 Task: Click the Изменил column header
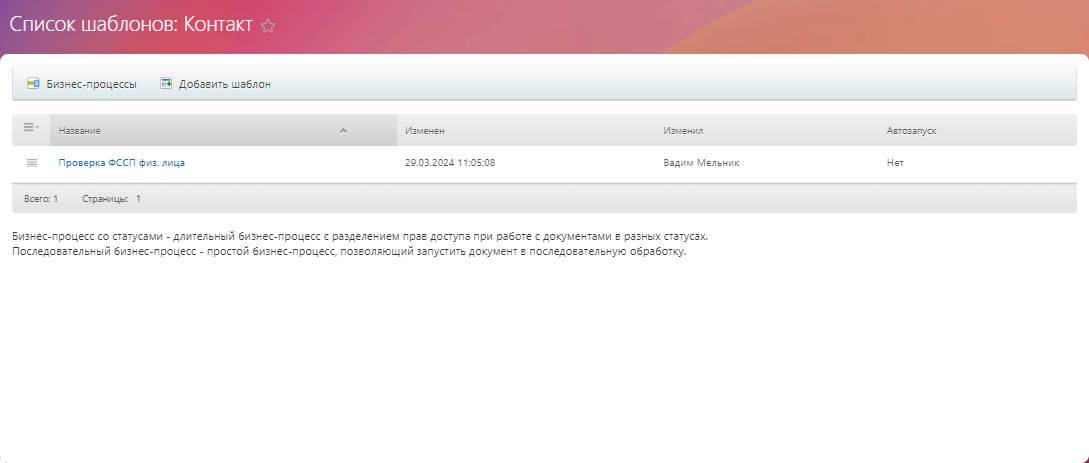click(683, 131)
